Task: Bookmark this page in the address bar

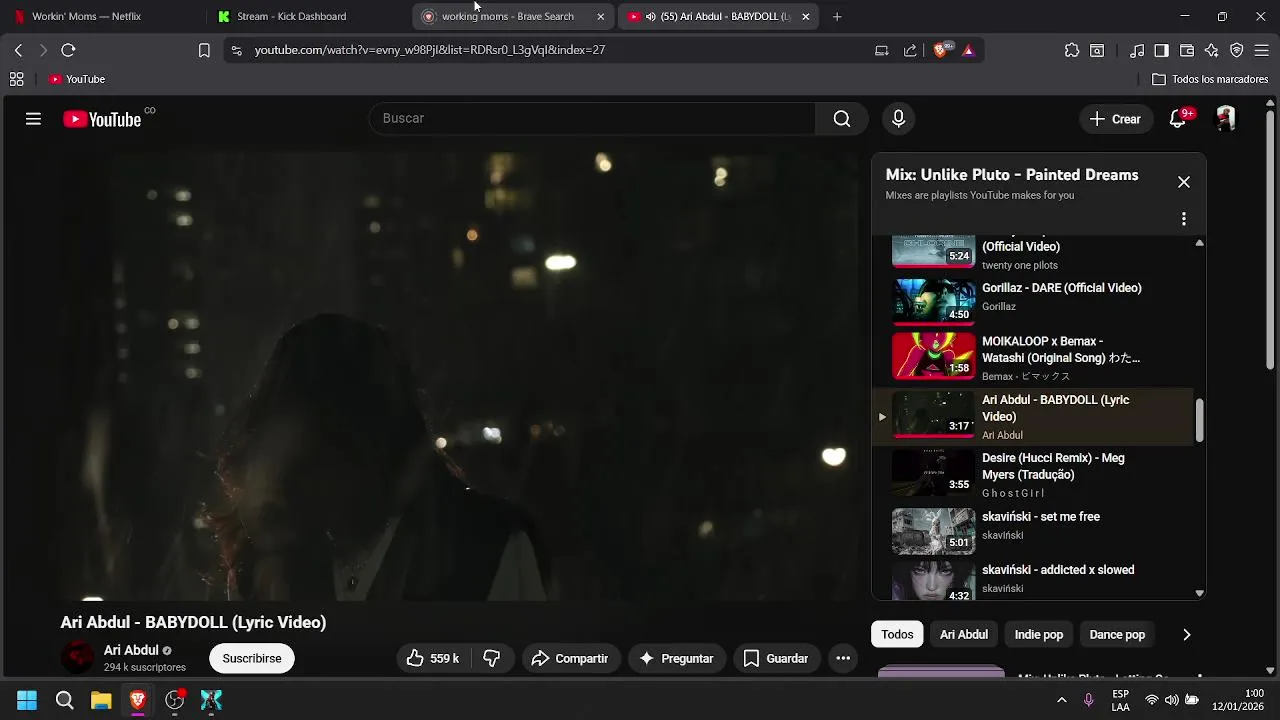Action: [x=204, y=50]
